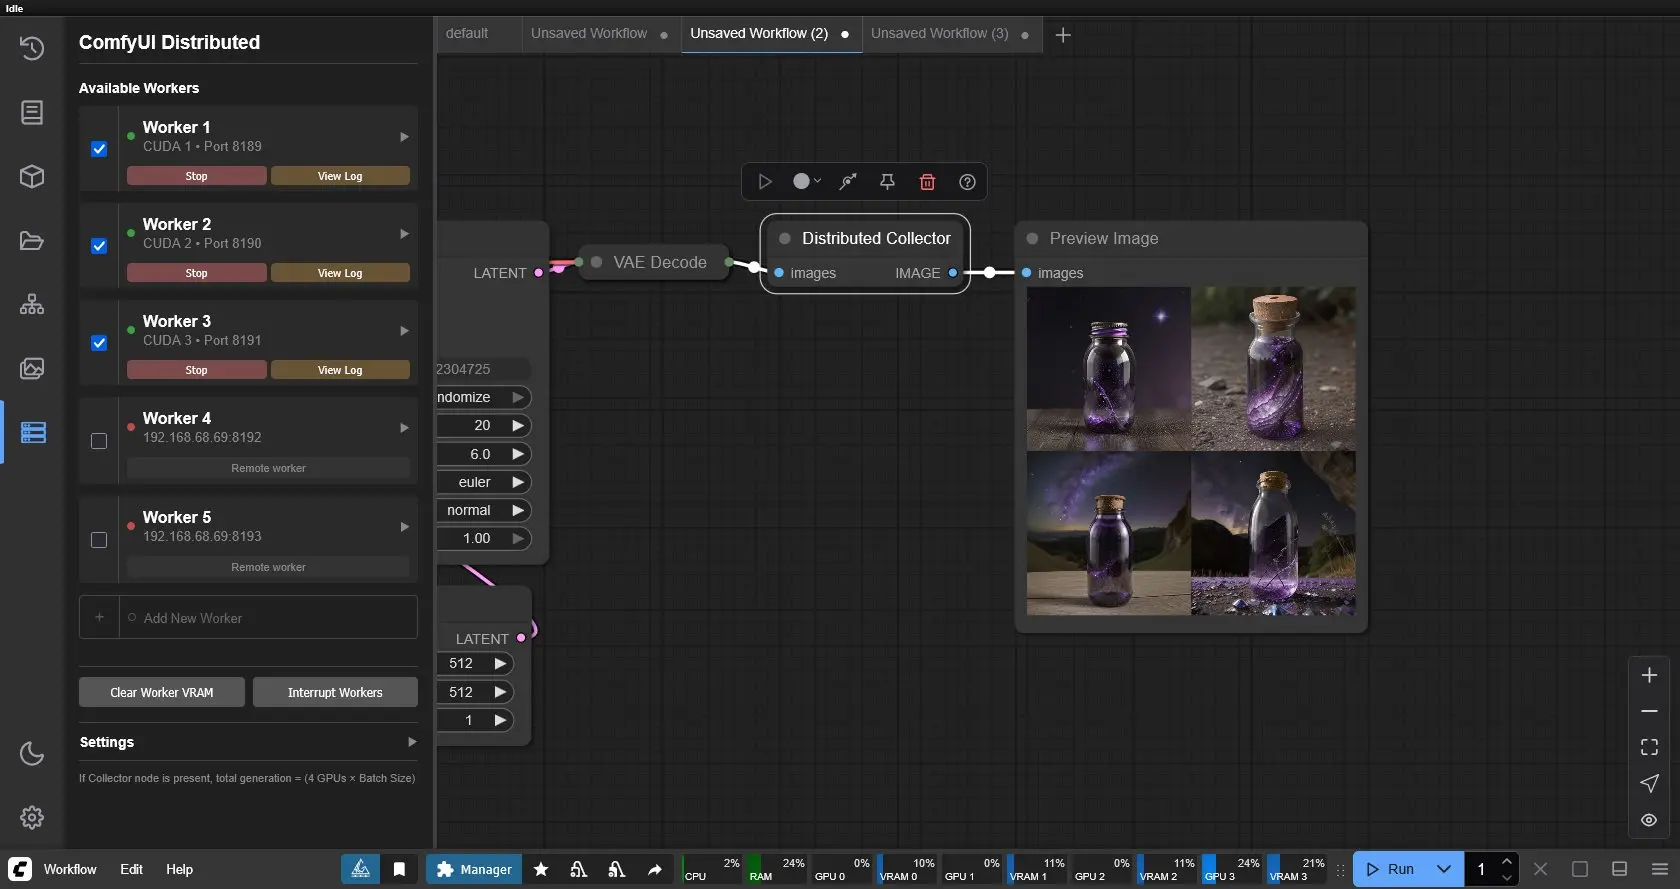Uncheck the Worker 1 checkbox

(x=99, y=149)
